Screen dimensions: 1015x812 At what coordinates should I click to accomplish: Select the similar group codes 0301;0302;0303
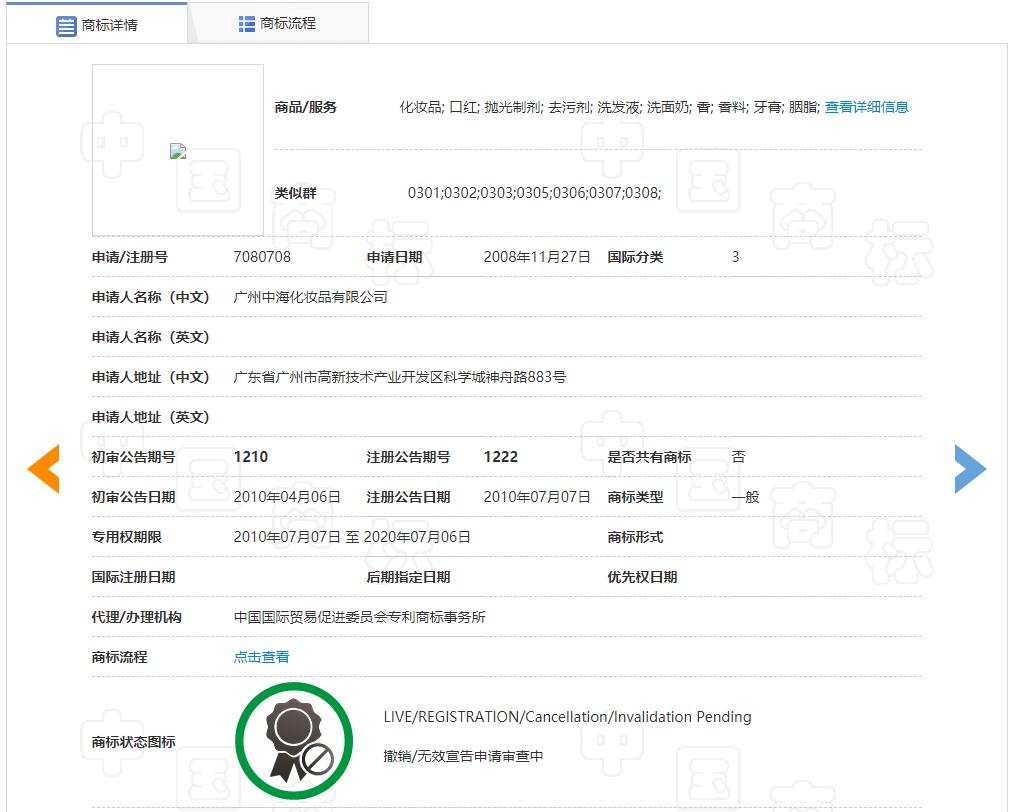click(534, 193)
